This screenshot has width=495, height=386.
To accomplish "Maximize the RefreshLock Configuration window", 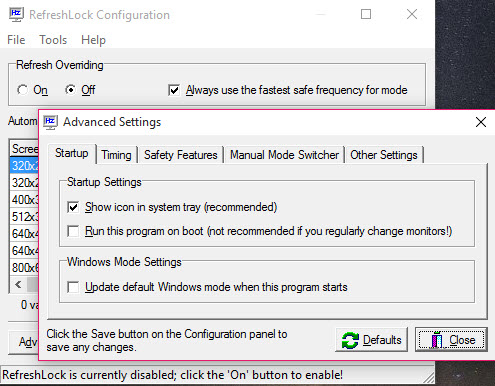I will pos(366,14).
